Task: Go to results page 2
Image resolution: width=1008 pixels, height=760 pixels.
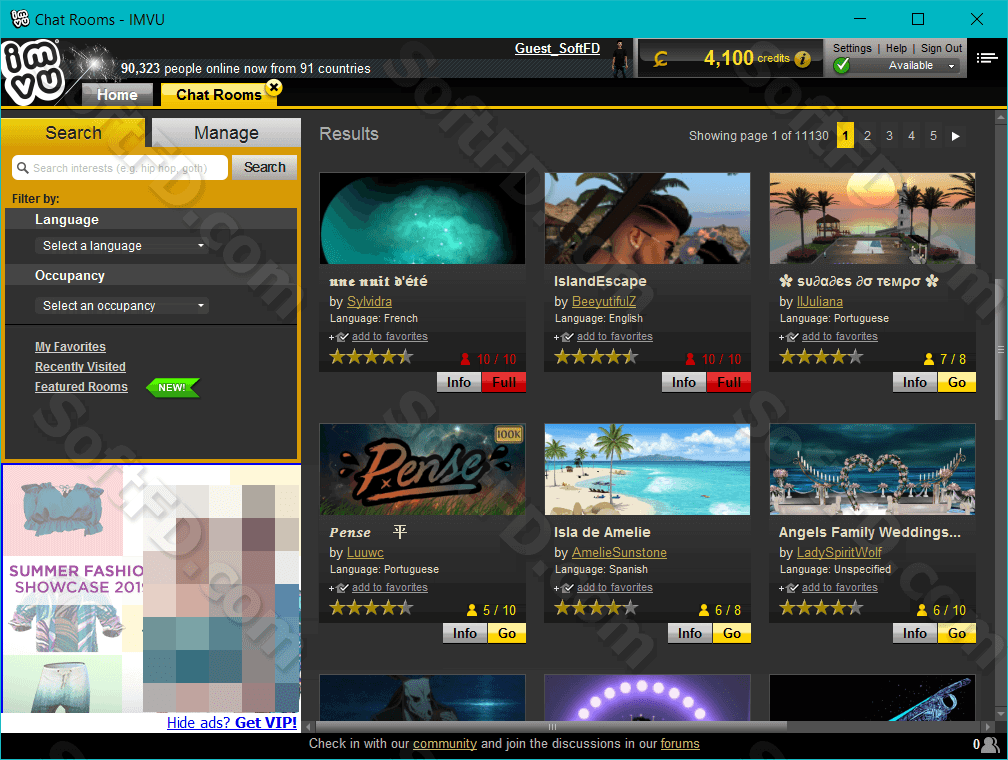Action: click(x=867, y=136)
